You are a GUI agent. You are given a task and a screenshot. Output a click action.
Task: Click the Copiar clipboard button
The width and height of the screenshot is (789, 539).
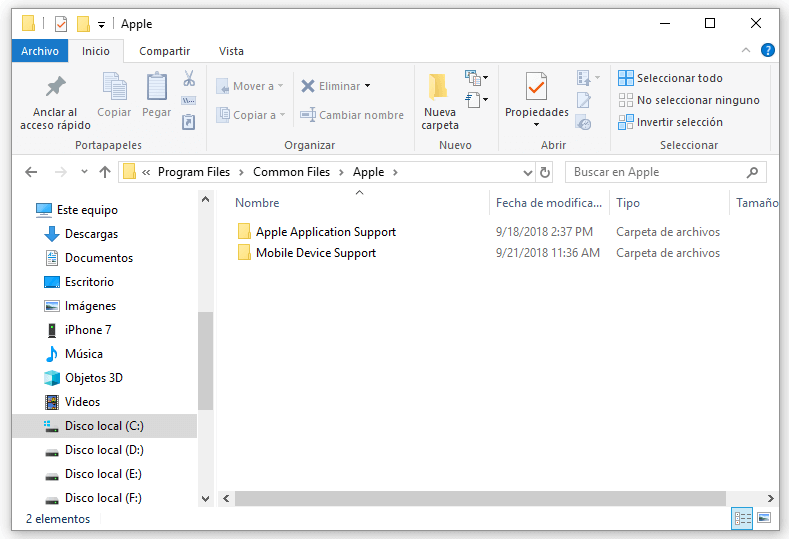pyautogui.click(x=114, y=95)
